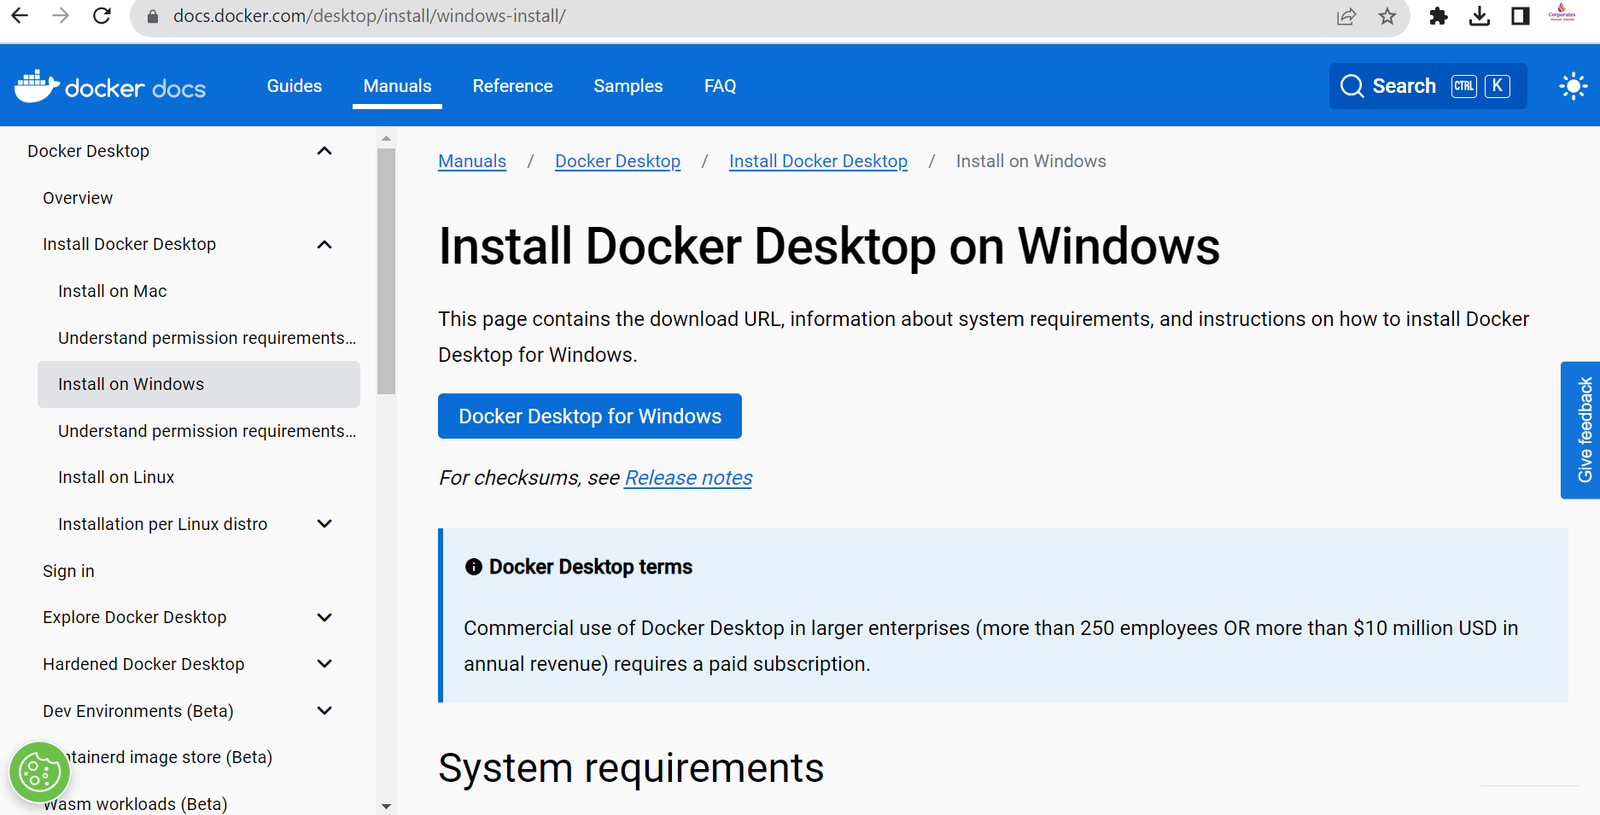Expand the Dev Environments (Beta) section
The image size is (1600, 815).
[x=324, y=711]
